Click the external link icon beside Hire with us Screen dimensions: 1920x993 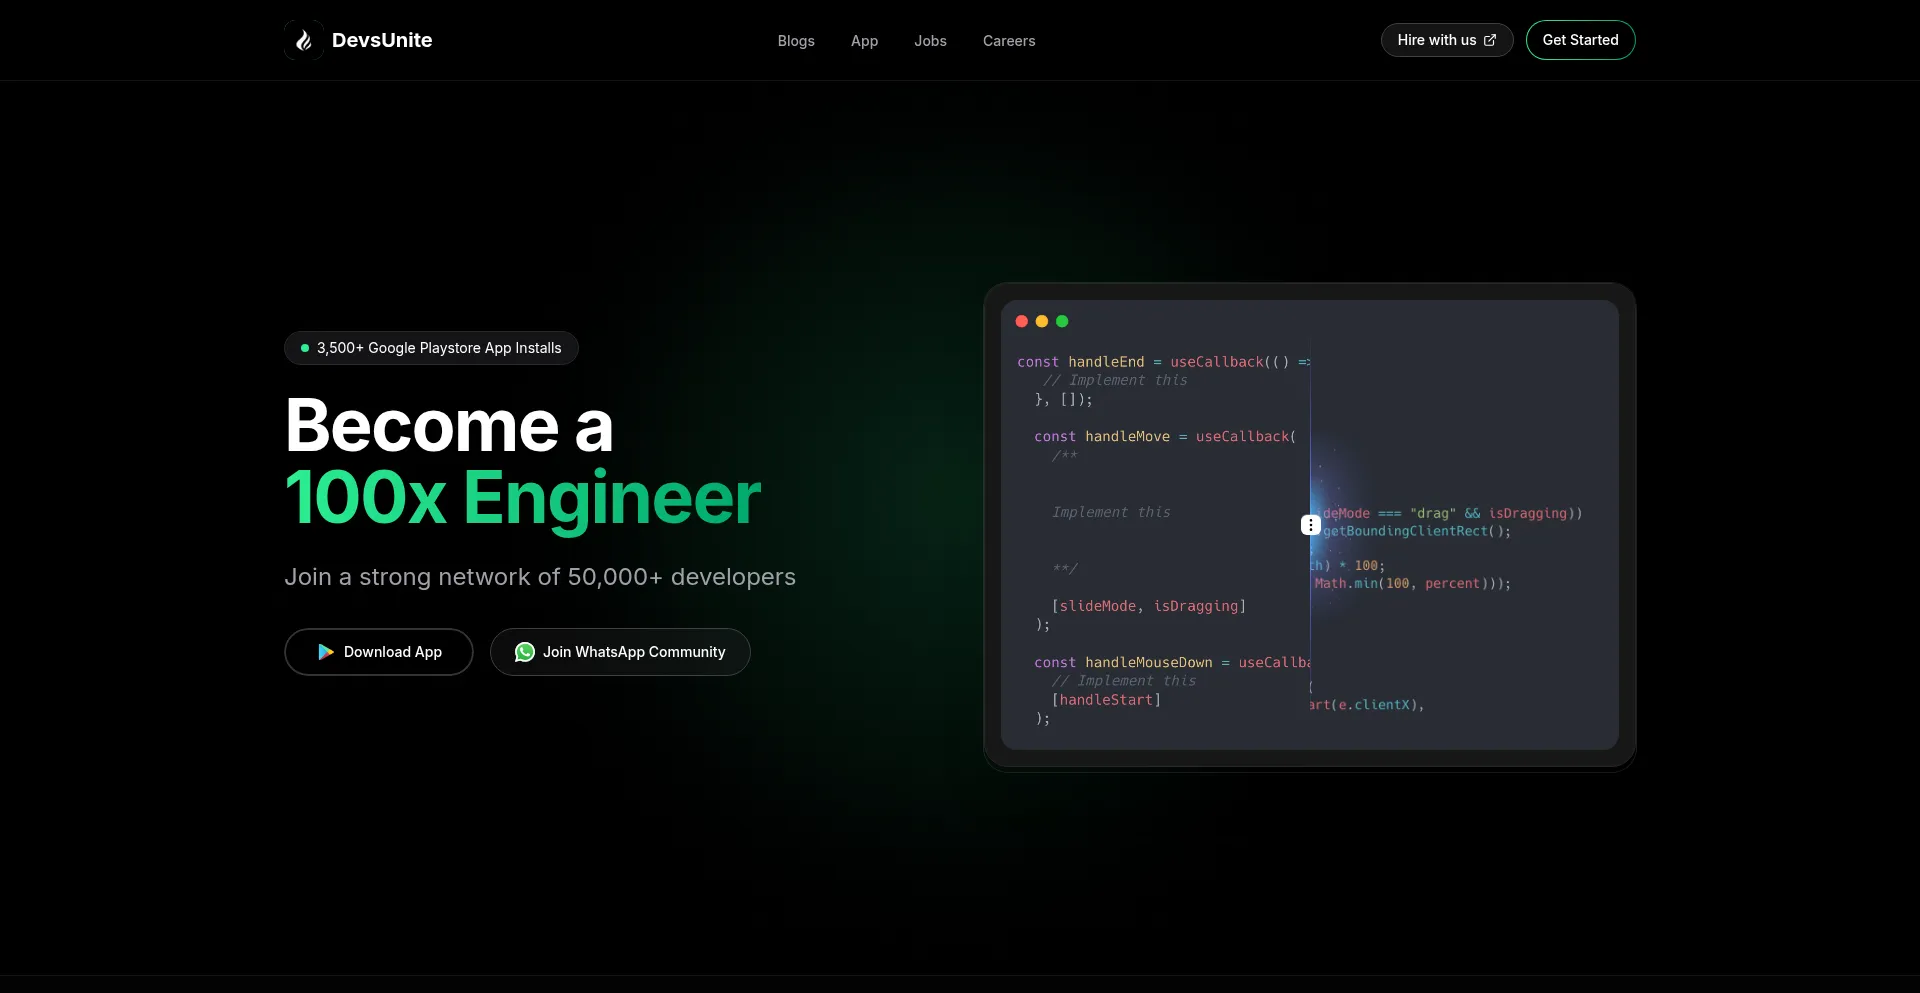point(1490,40)
